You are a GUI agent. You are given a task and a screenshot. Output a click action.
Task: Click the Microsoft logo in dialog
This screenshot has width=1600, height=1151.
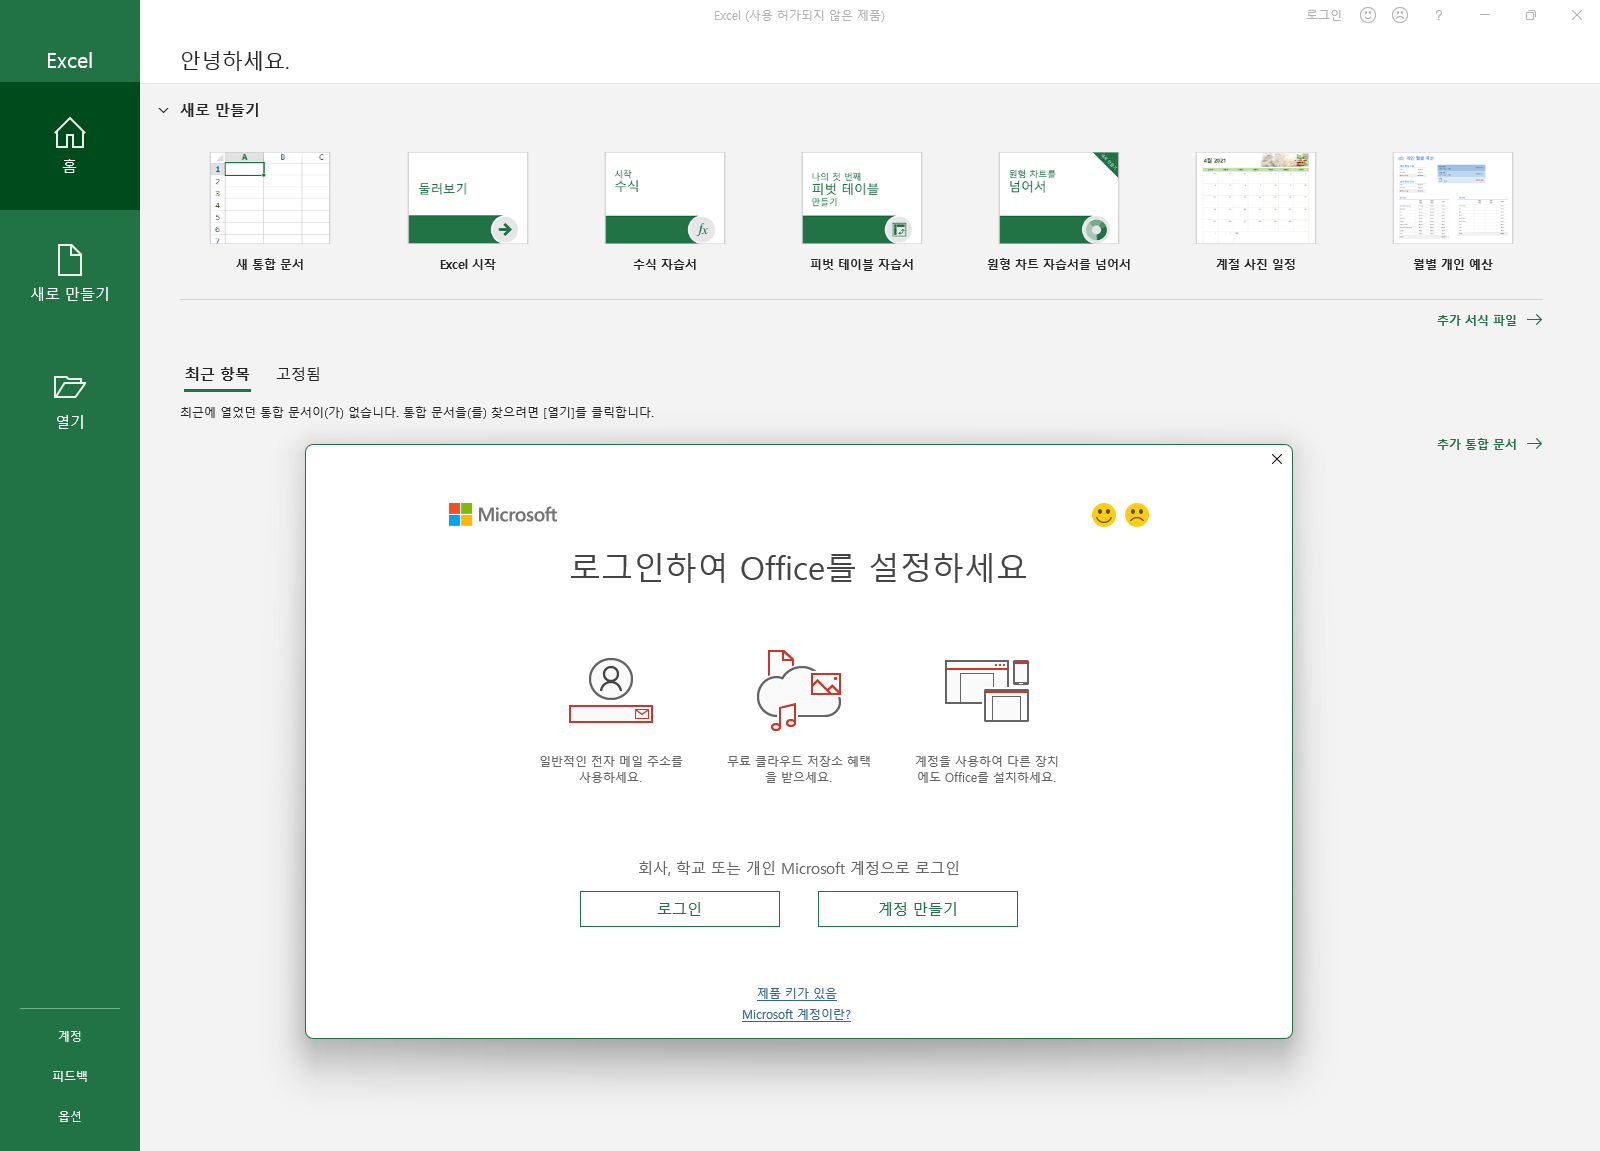(x=503, y=514)
